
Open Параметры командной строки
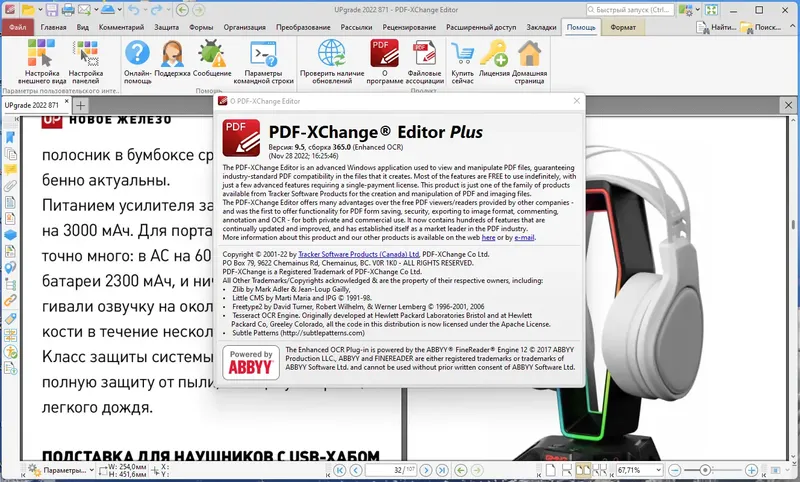[263, 62]
